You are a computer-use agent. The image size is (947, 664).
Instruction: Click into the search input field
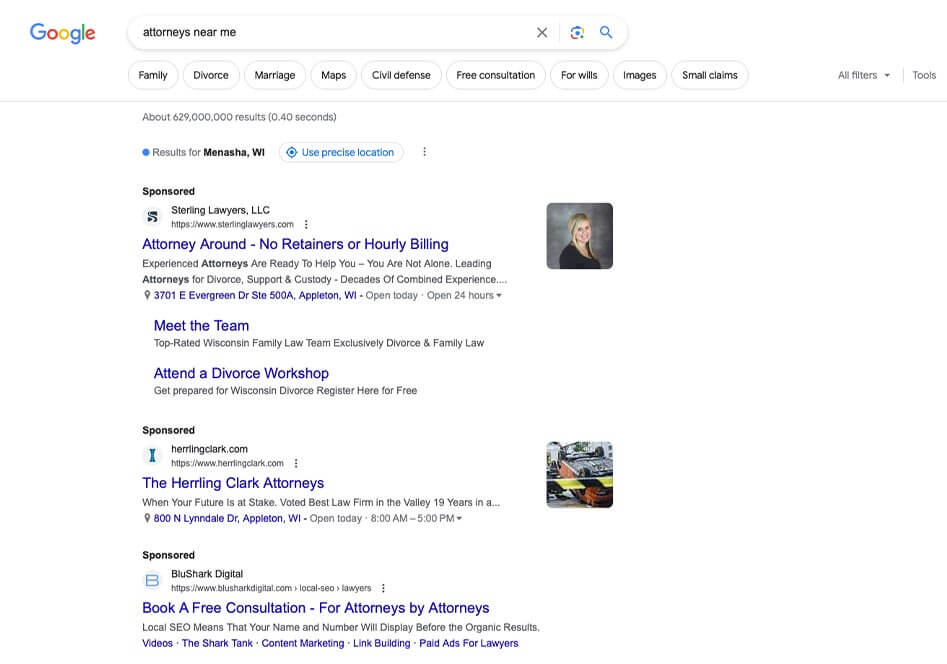[x=330, y=32]
